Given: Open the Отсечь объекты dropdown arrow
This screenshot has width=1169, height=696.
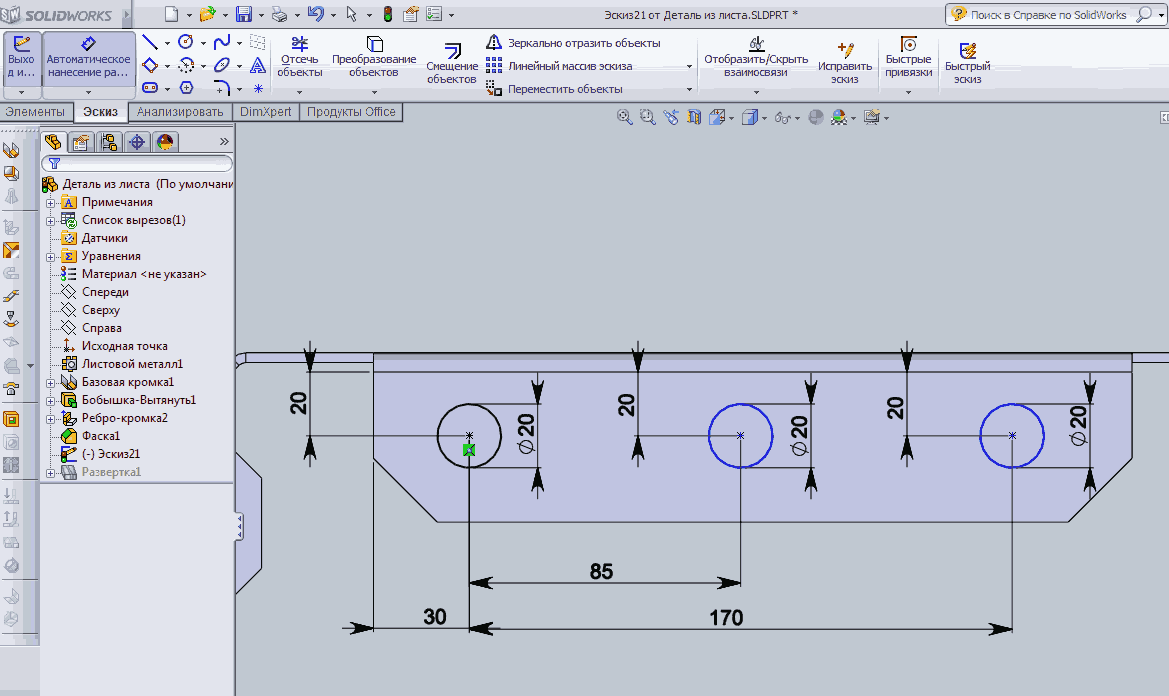Looking at the screenshot, I should click(300, 92).
